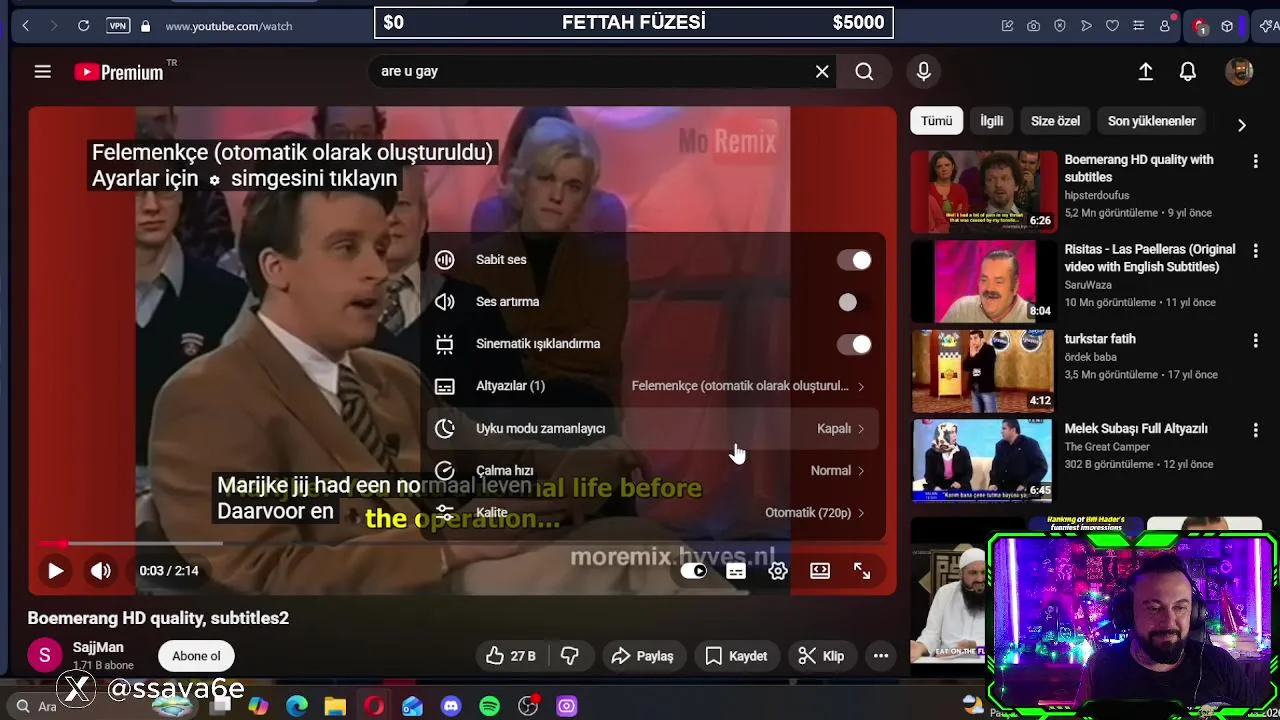The image size is (1280, 720).
Task: Reload the page in Opera
Action: click(84, 25)
